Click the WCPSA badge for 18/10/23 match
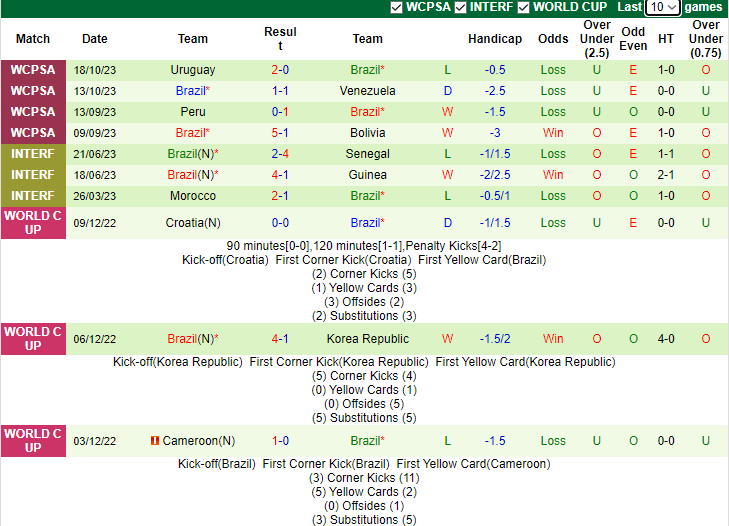 [x=33, y=70]
